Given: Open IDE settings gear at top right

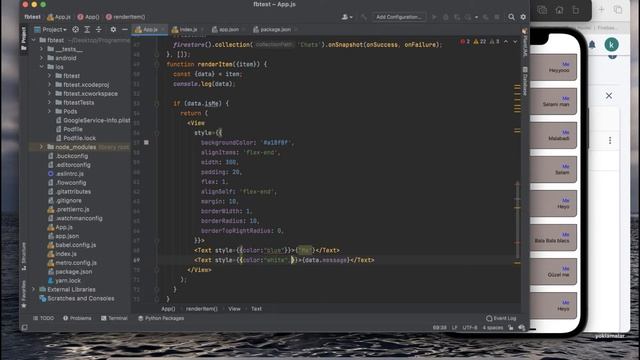Looking at the screenshot, I should [x=523, y=17].
